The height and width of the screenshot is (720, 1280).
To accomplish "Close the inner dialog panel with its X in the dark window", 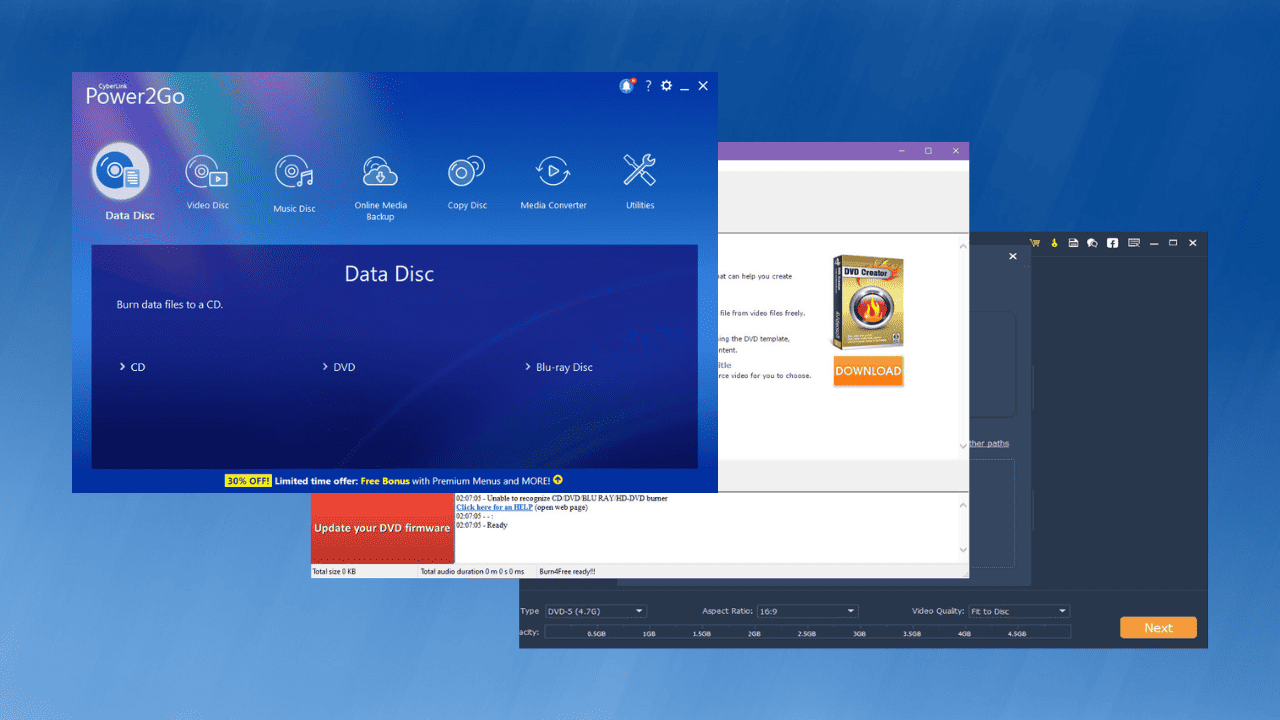I will 1012,256.
